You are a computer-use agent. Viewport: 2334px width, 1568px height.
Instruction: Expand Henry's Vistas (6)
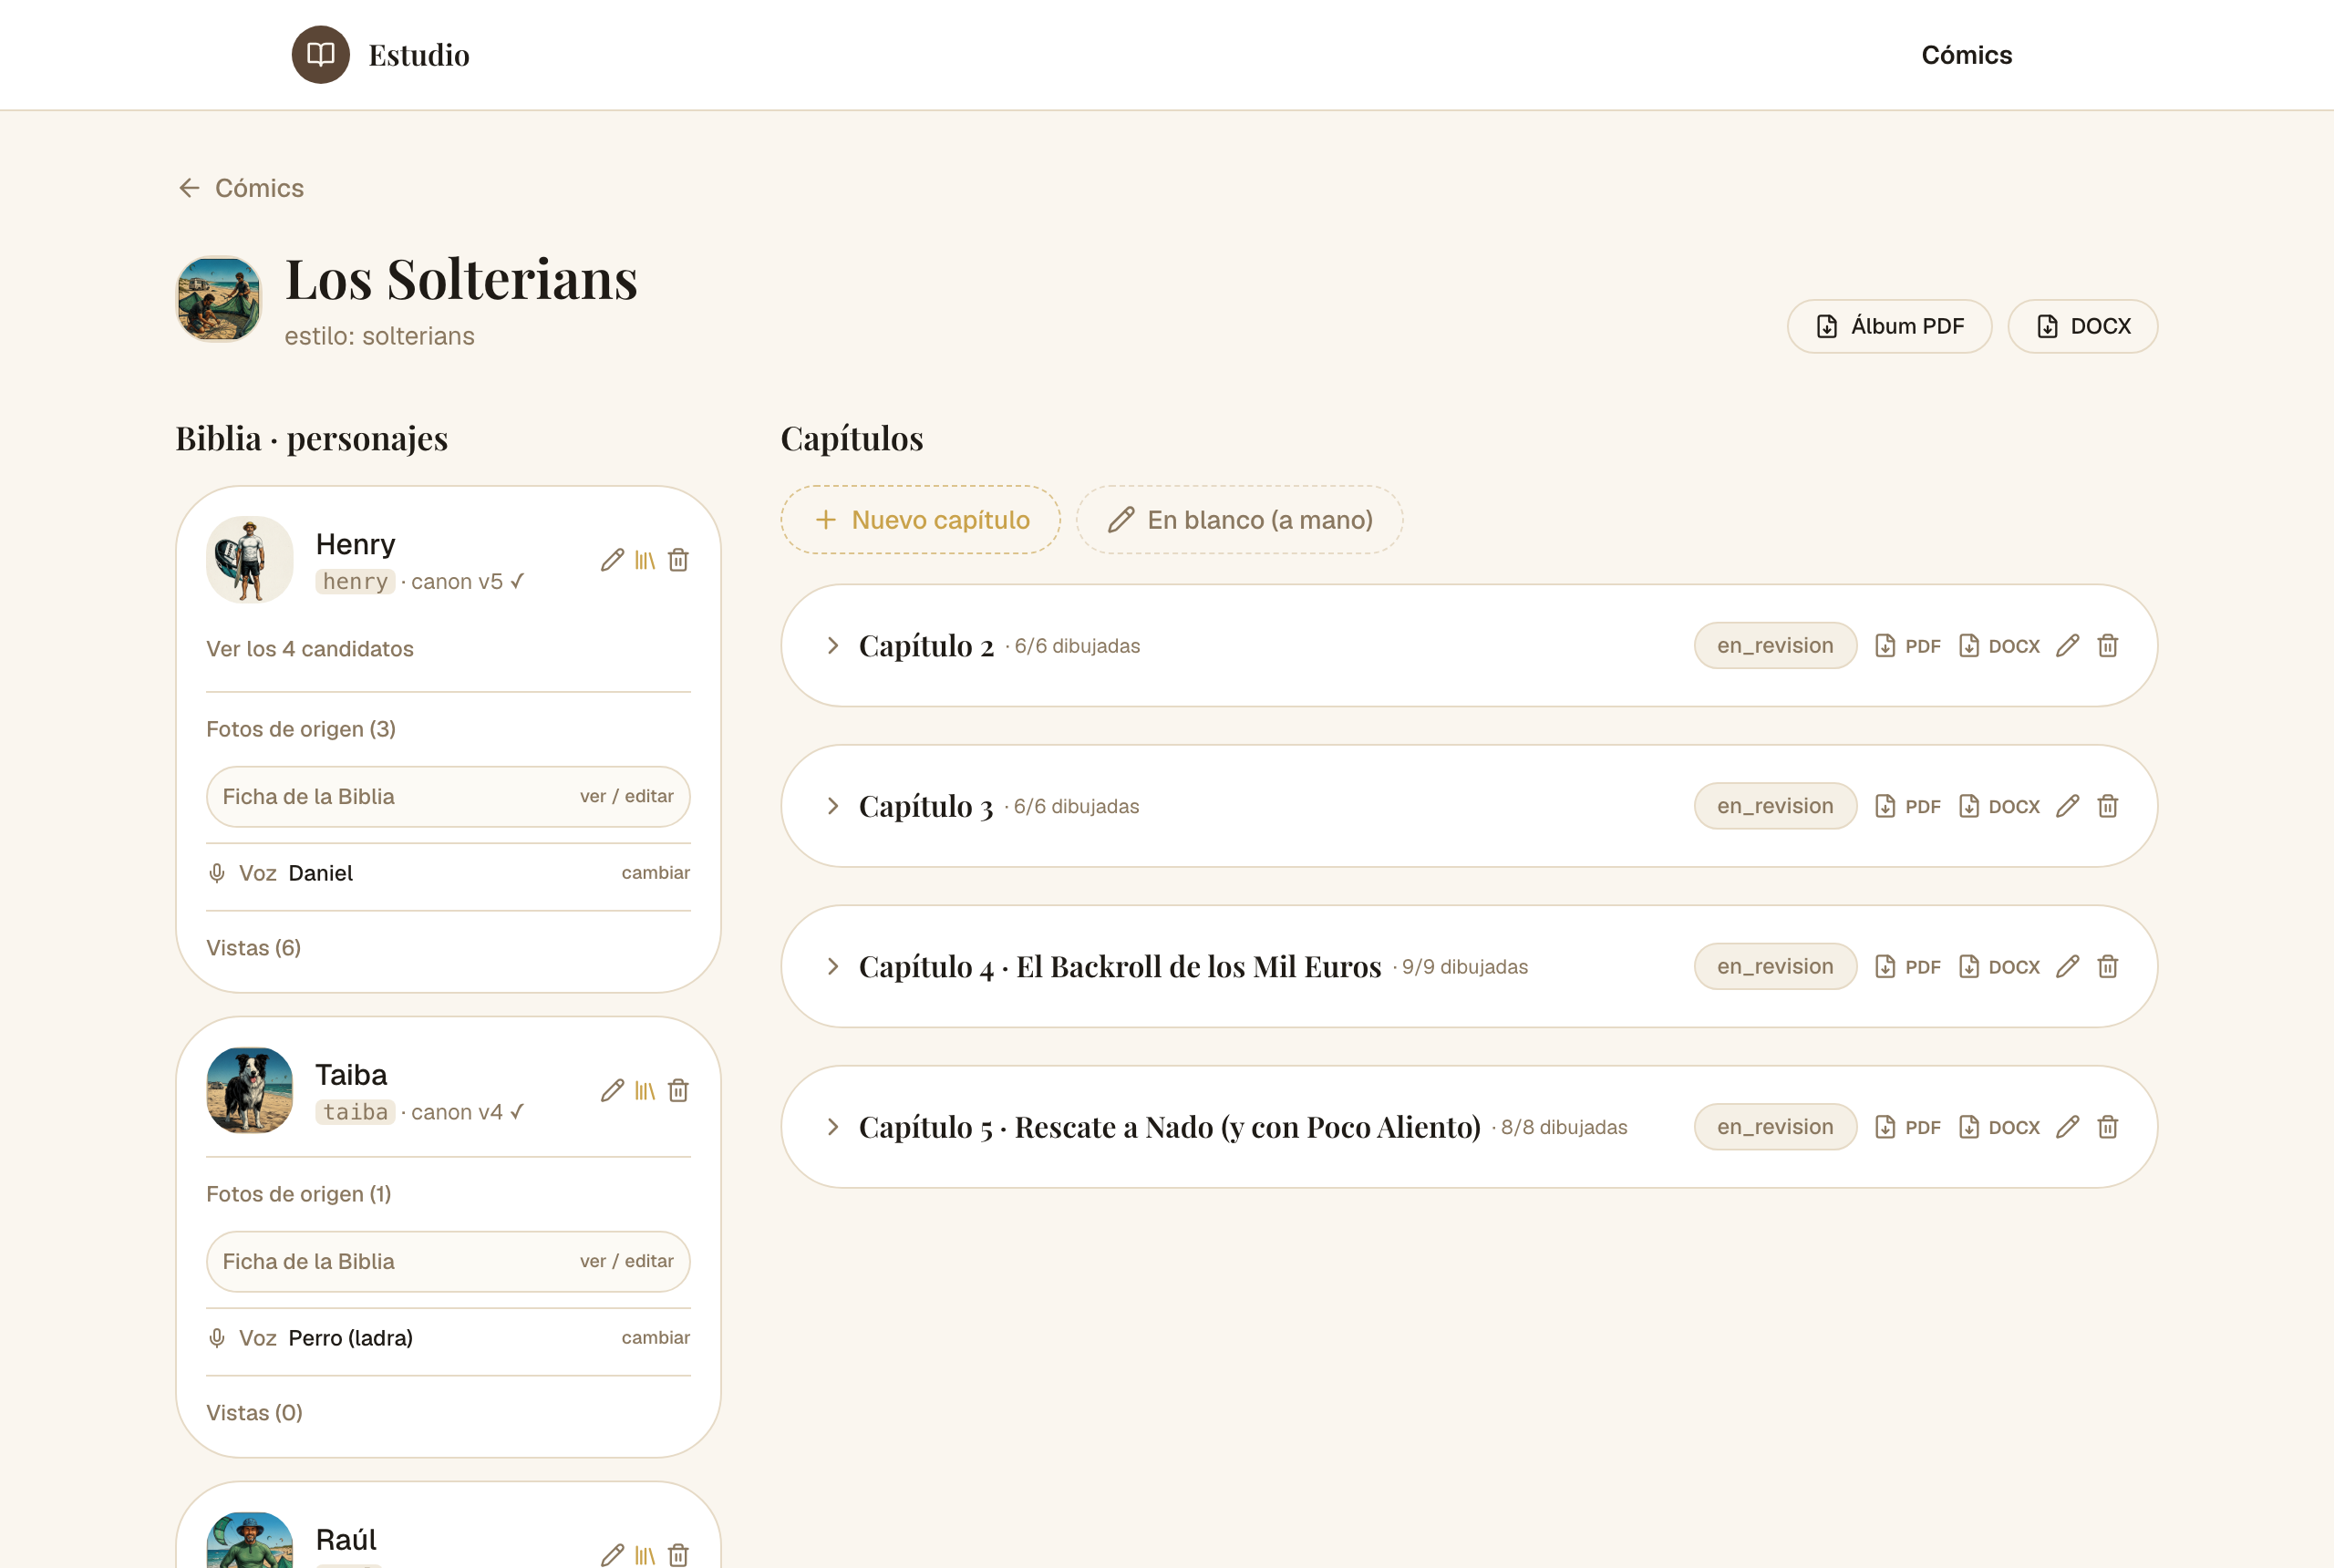254,948
